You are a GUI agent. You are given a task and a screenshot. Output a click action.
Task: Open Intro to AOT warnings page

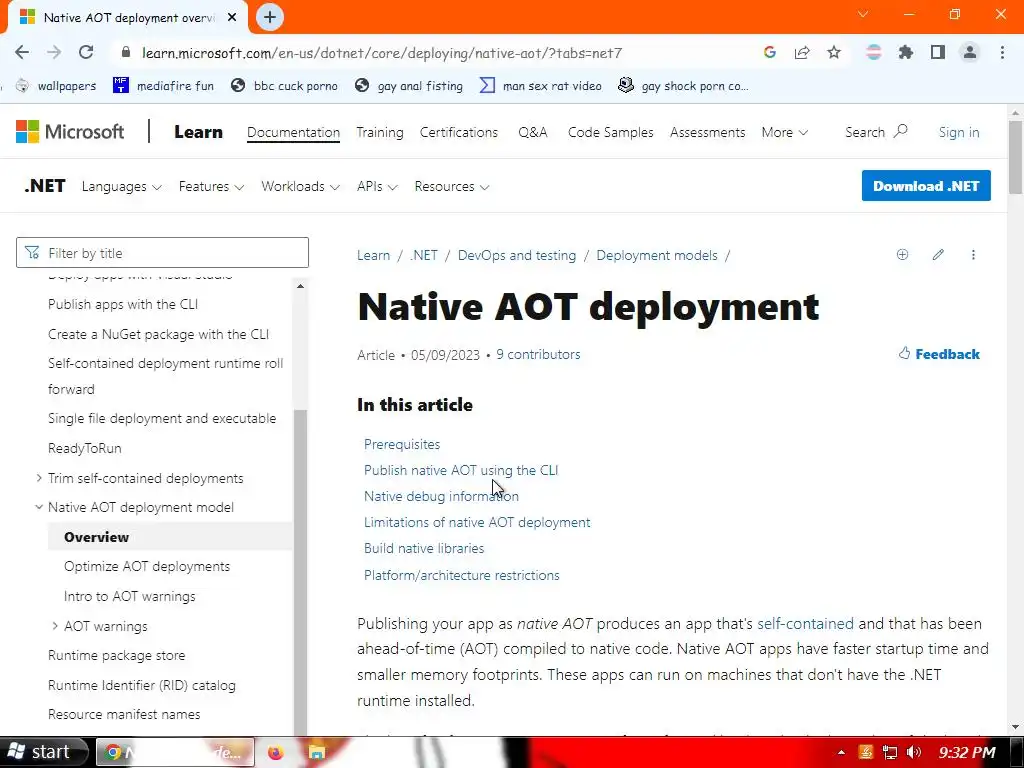click(x=129, y=596)
